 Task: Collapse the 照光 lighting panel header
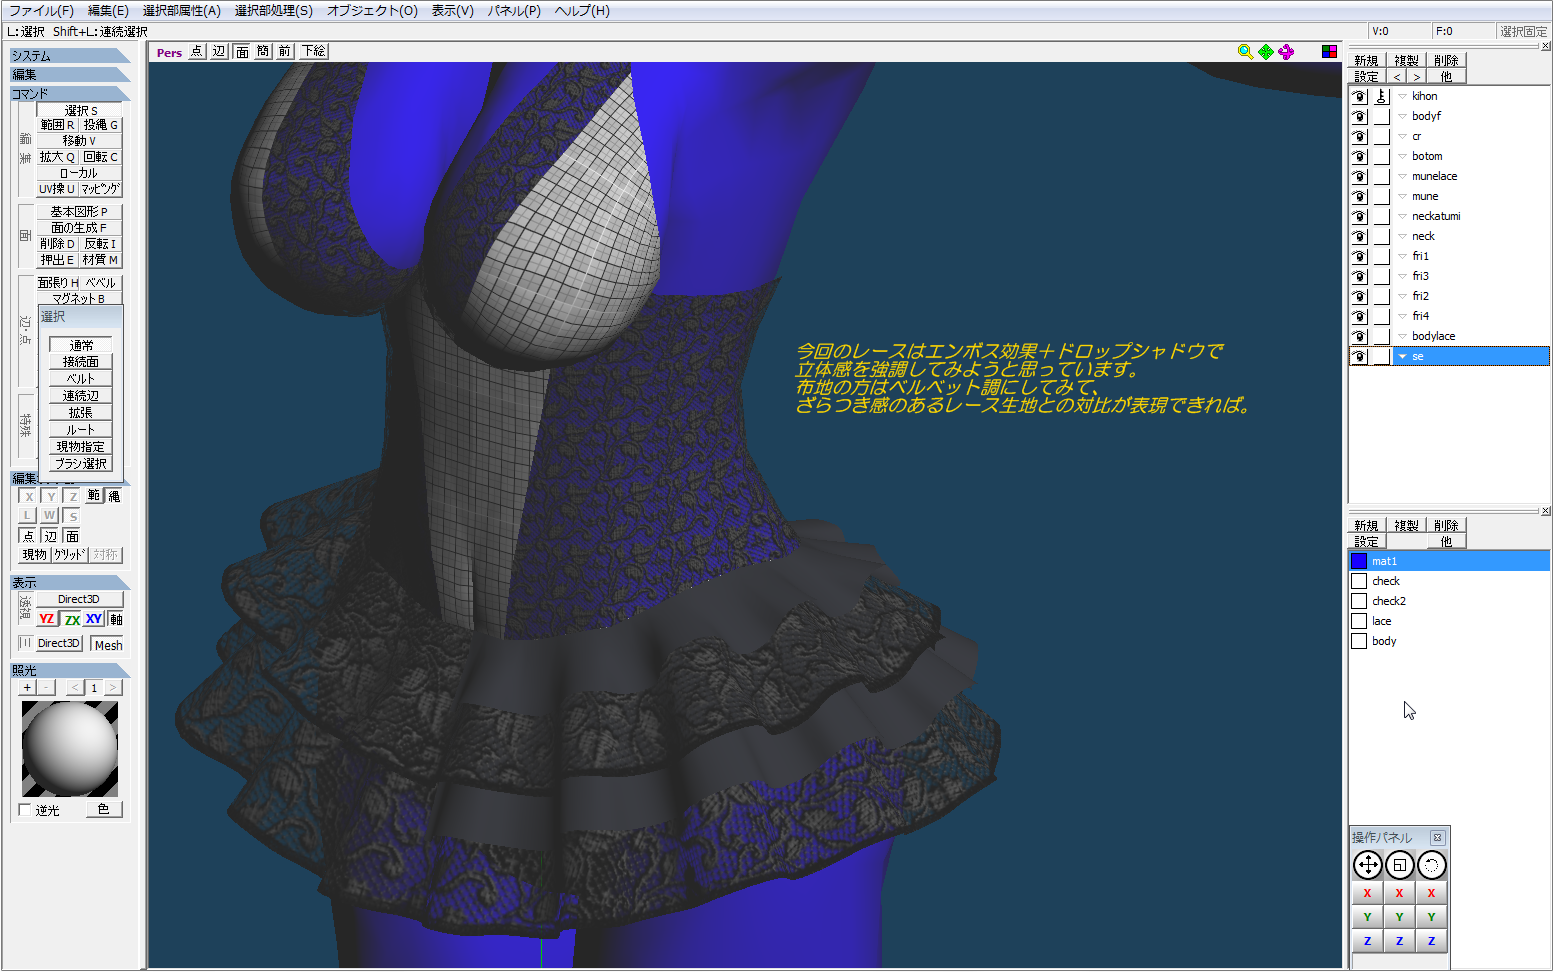[68, 670]
